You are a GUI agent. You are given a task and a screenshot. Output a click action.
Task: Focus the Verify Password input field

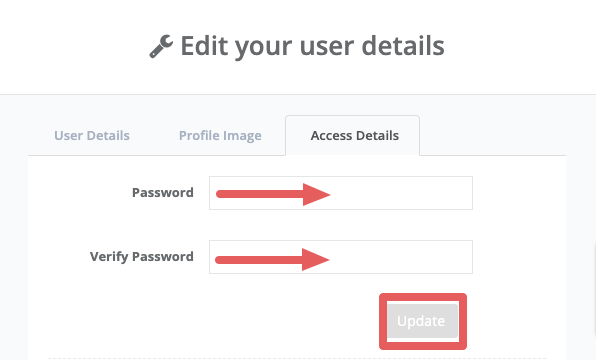pyautogui.click(x=341, y=257)
